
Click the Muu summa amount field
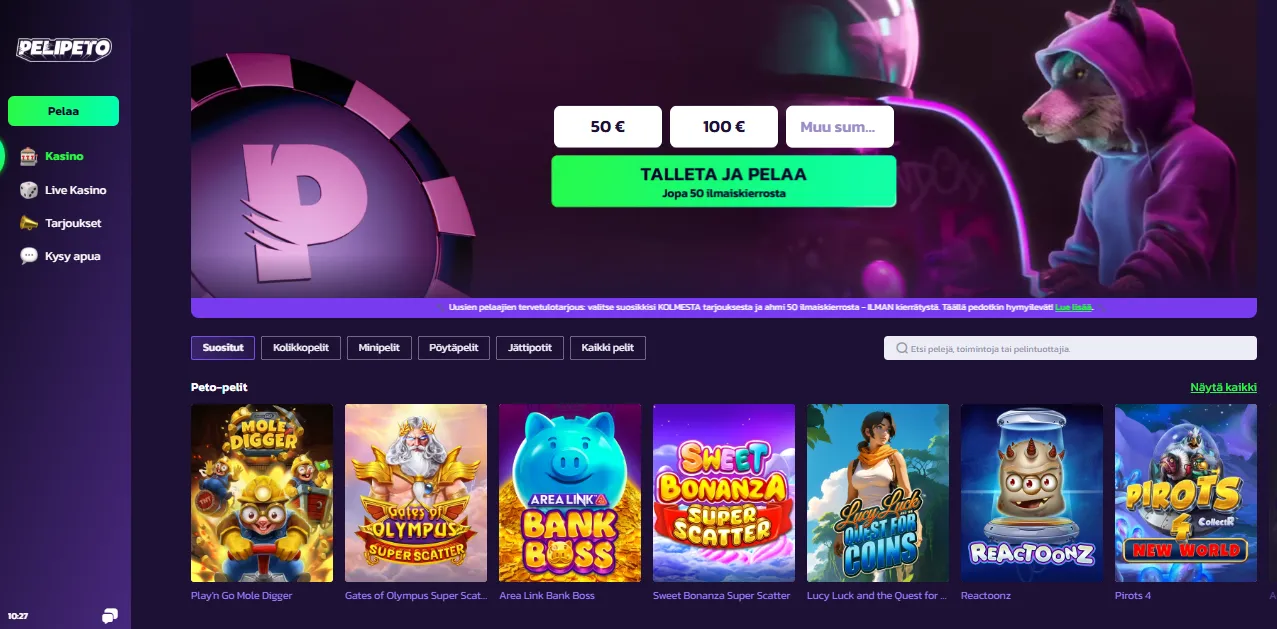[840, 127]
